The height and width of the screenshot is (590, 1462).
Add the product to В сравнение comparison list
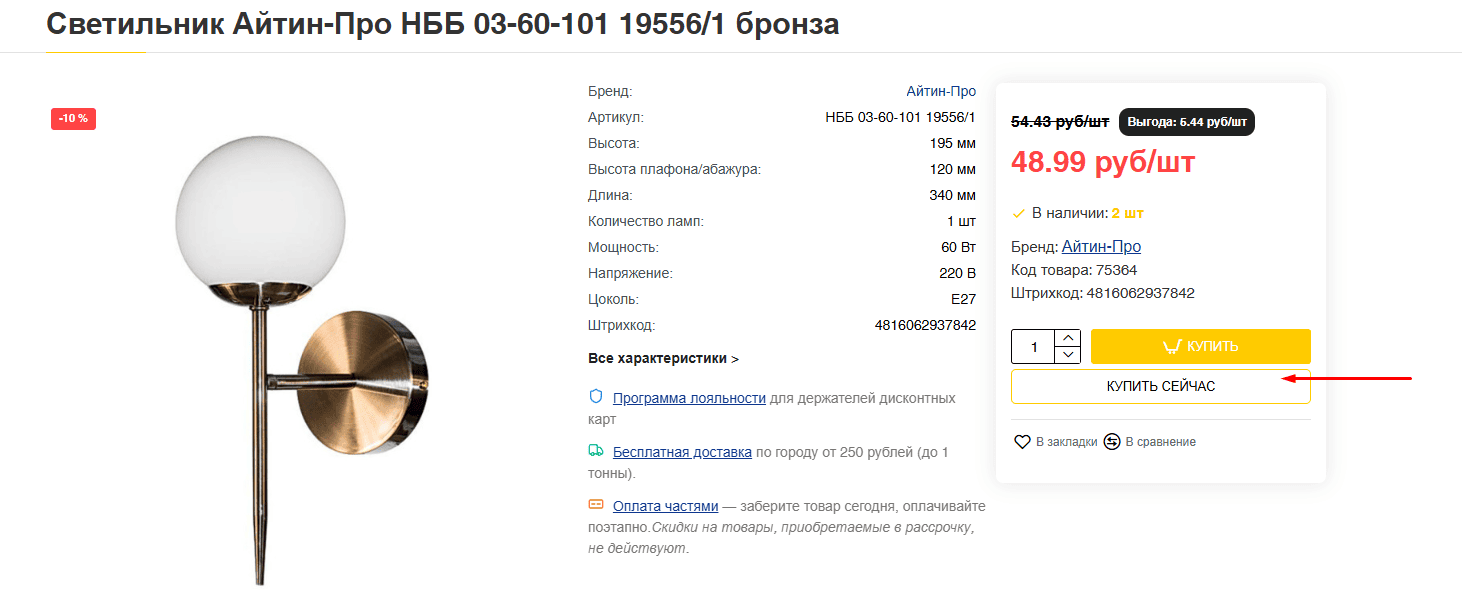(1148, 441)
